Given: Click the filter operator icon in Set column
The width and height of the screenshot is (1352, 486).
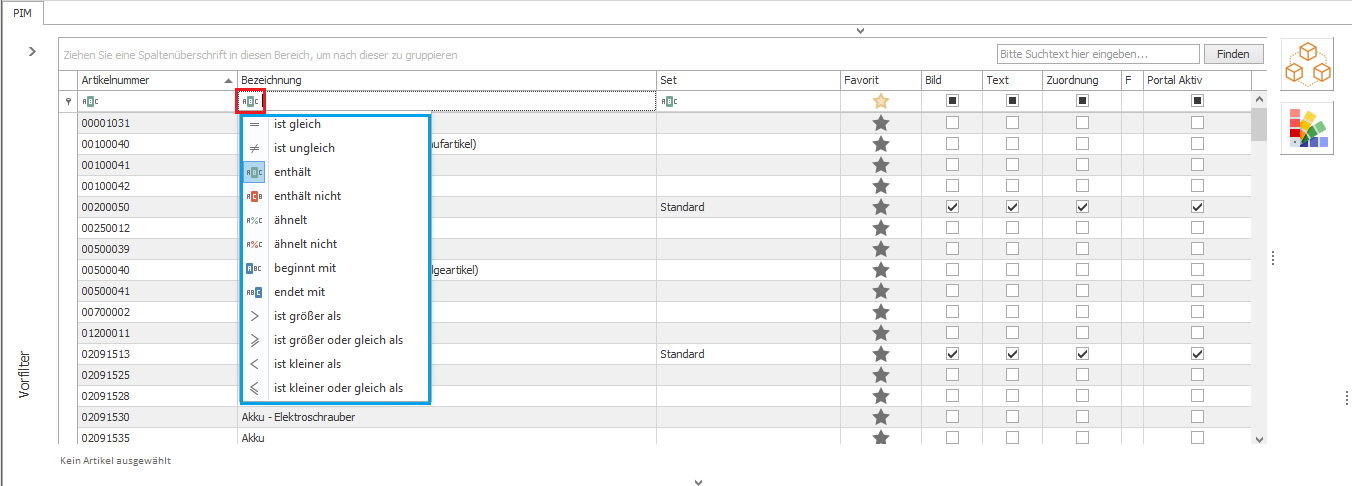Looking at the screenshot, I should (x=668, y=101).
